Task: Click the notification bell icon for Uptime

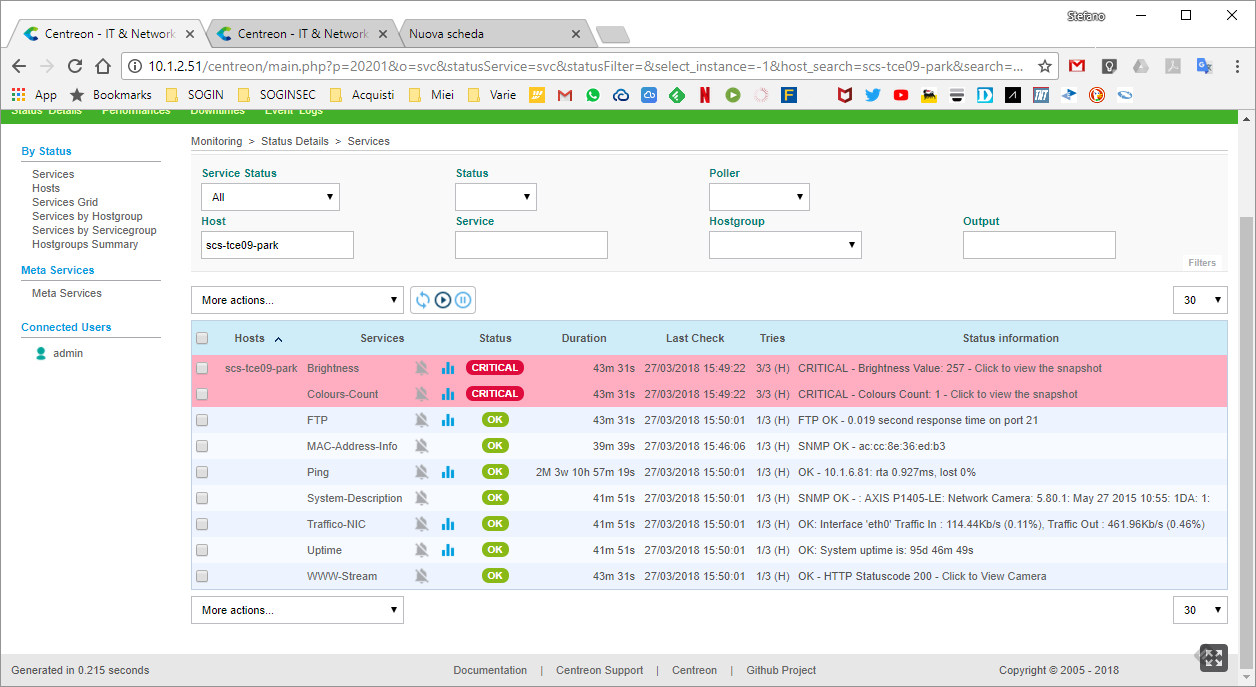Action: (x=422, y=550)
